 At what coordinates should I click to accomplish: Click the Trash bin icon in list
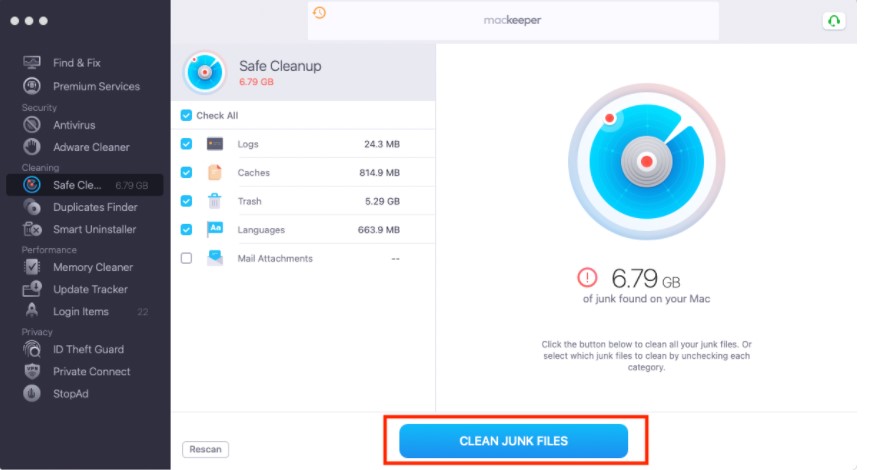[x=215, y=201]
